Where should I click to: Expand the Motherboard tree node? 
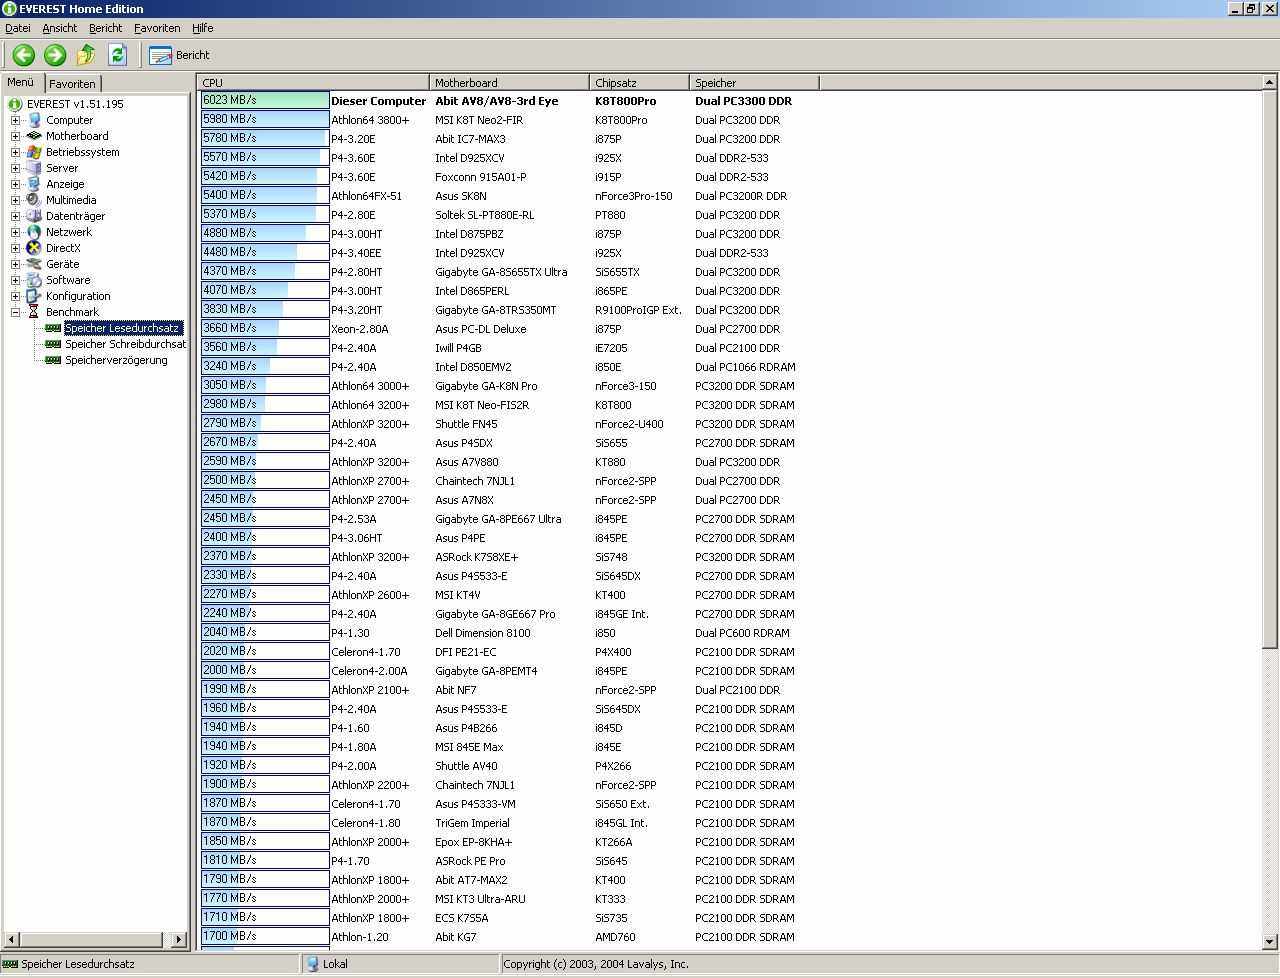15,136
